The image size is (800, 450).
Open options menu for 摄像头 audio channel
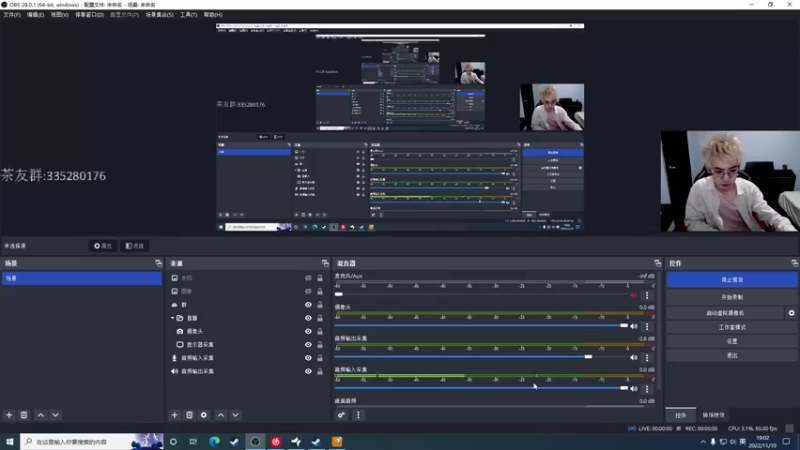point(647,327)
